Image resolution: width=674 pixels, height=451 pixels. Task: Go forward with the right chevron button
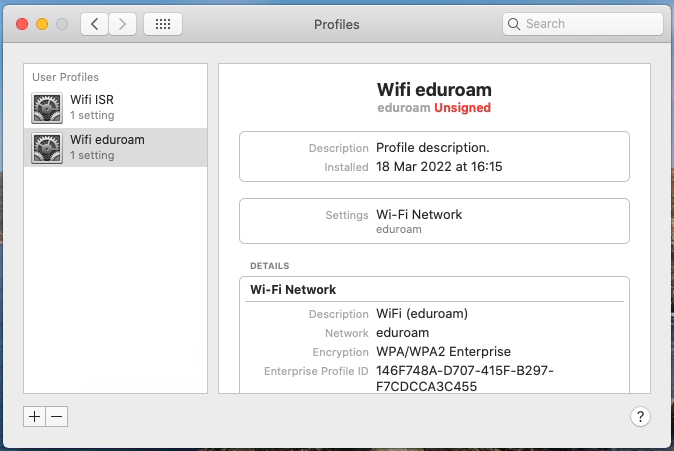(123, 24)
